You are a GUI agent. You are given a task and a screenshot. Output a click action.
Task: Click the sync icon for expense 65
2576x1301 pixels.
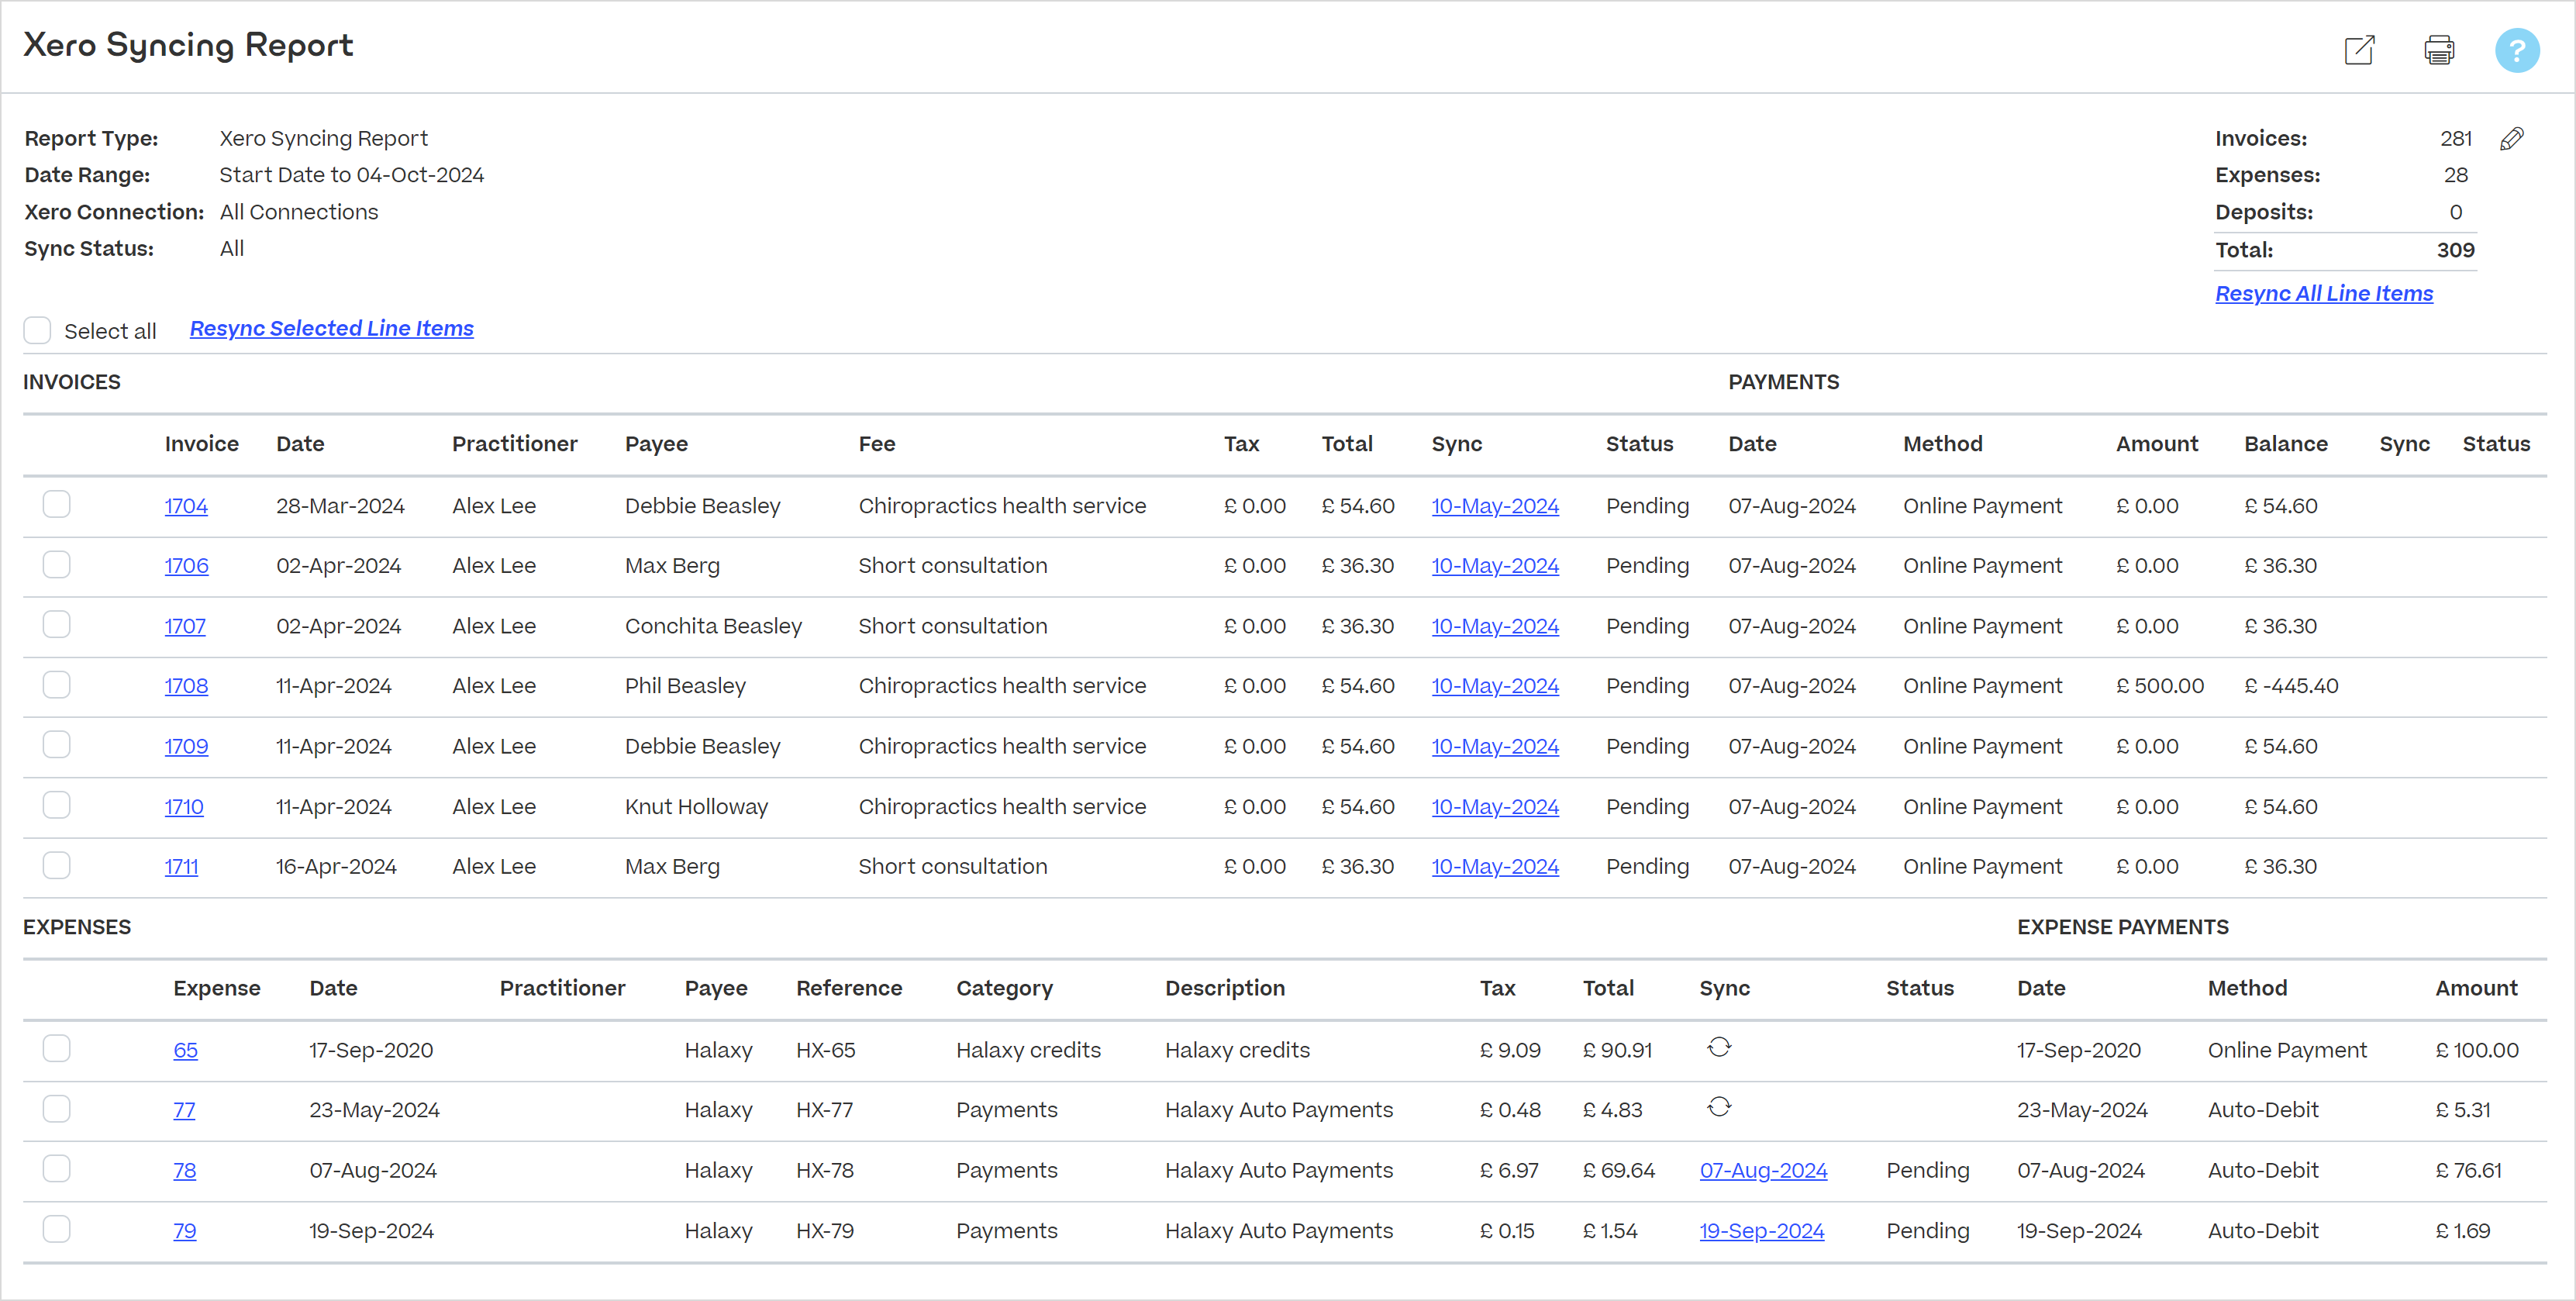pos(1719,1047)
